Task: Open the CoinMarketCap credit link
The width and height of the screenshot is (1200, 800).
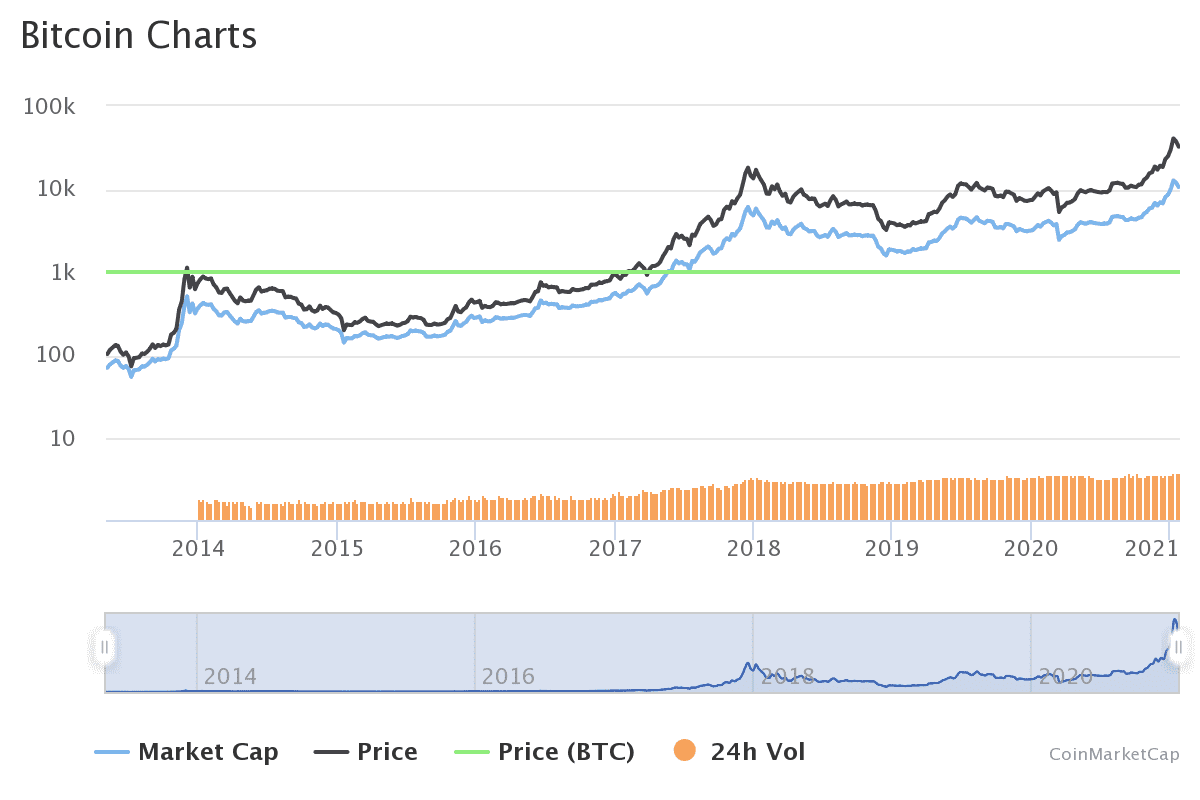Action: coord(1114,754)
